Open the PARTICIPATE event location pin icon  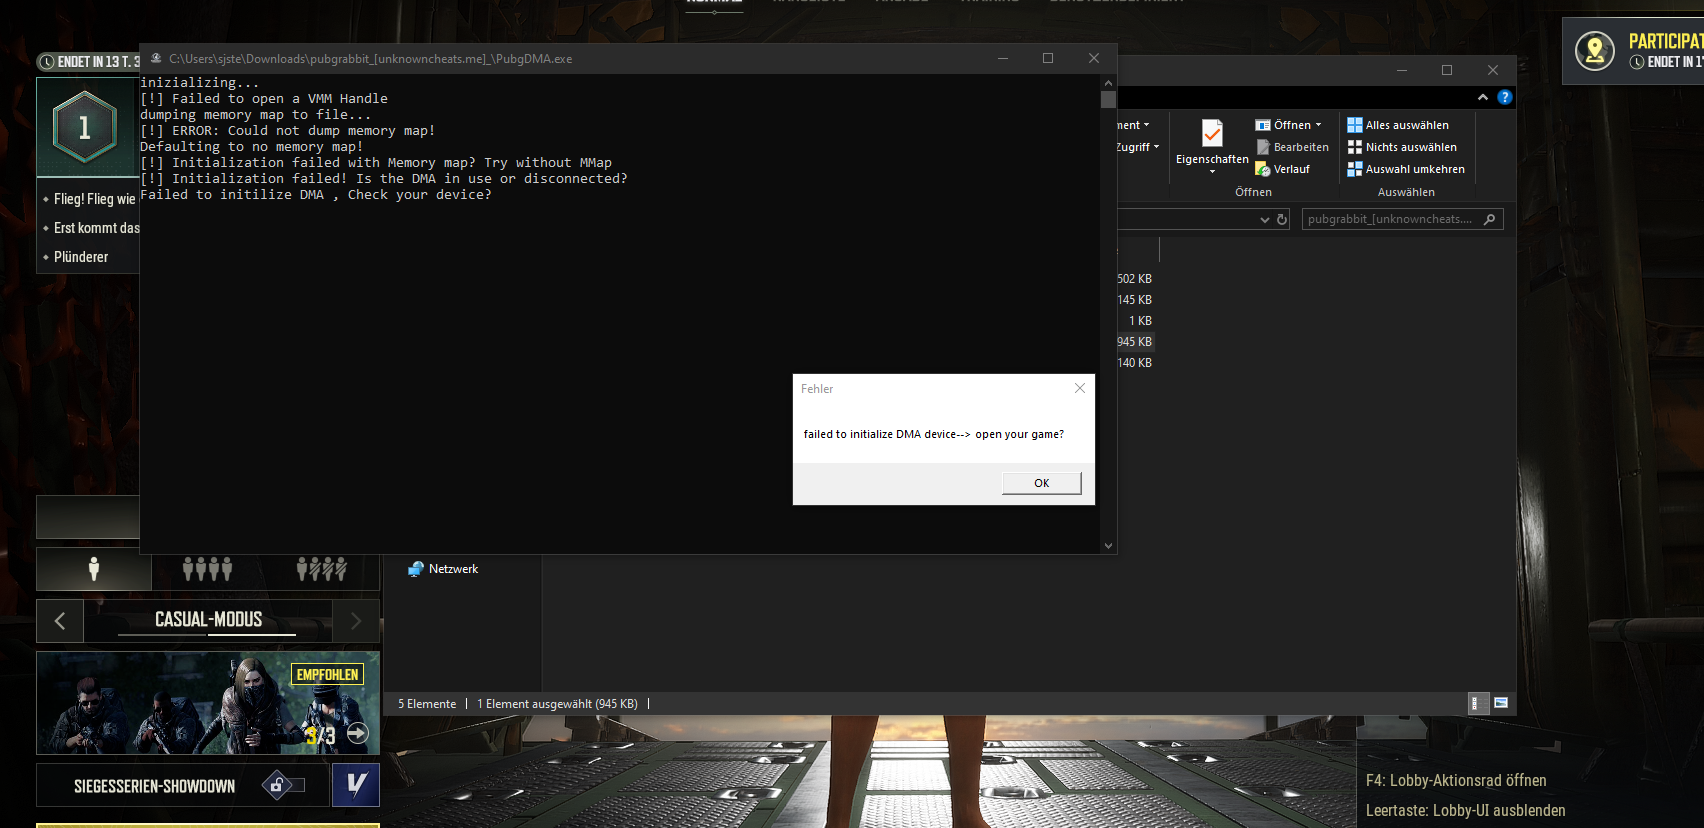pos(1595,50)
